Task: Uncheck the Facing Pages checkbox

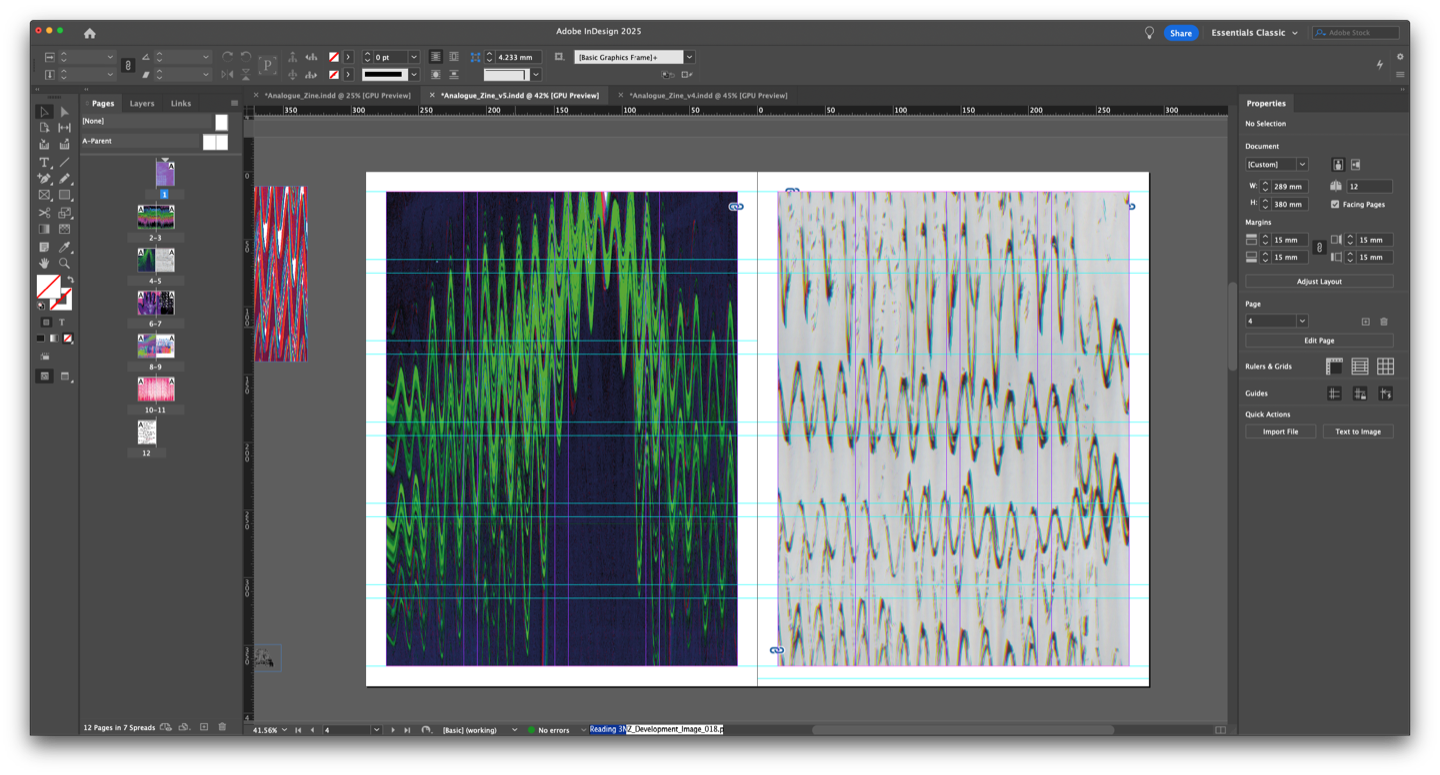Action: (1335, 204)
